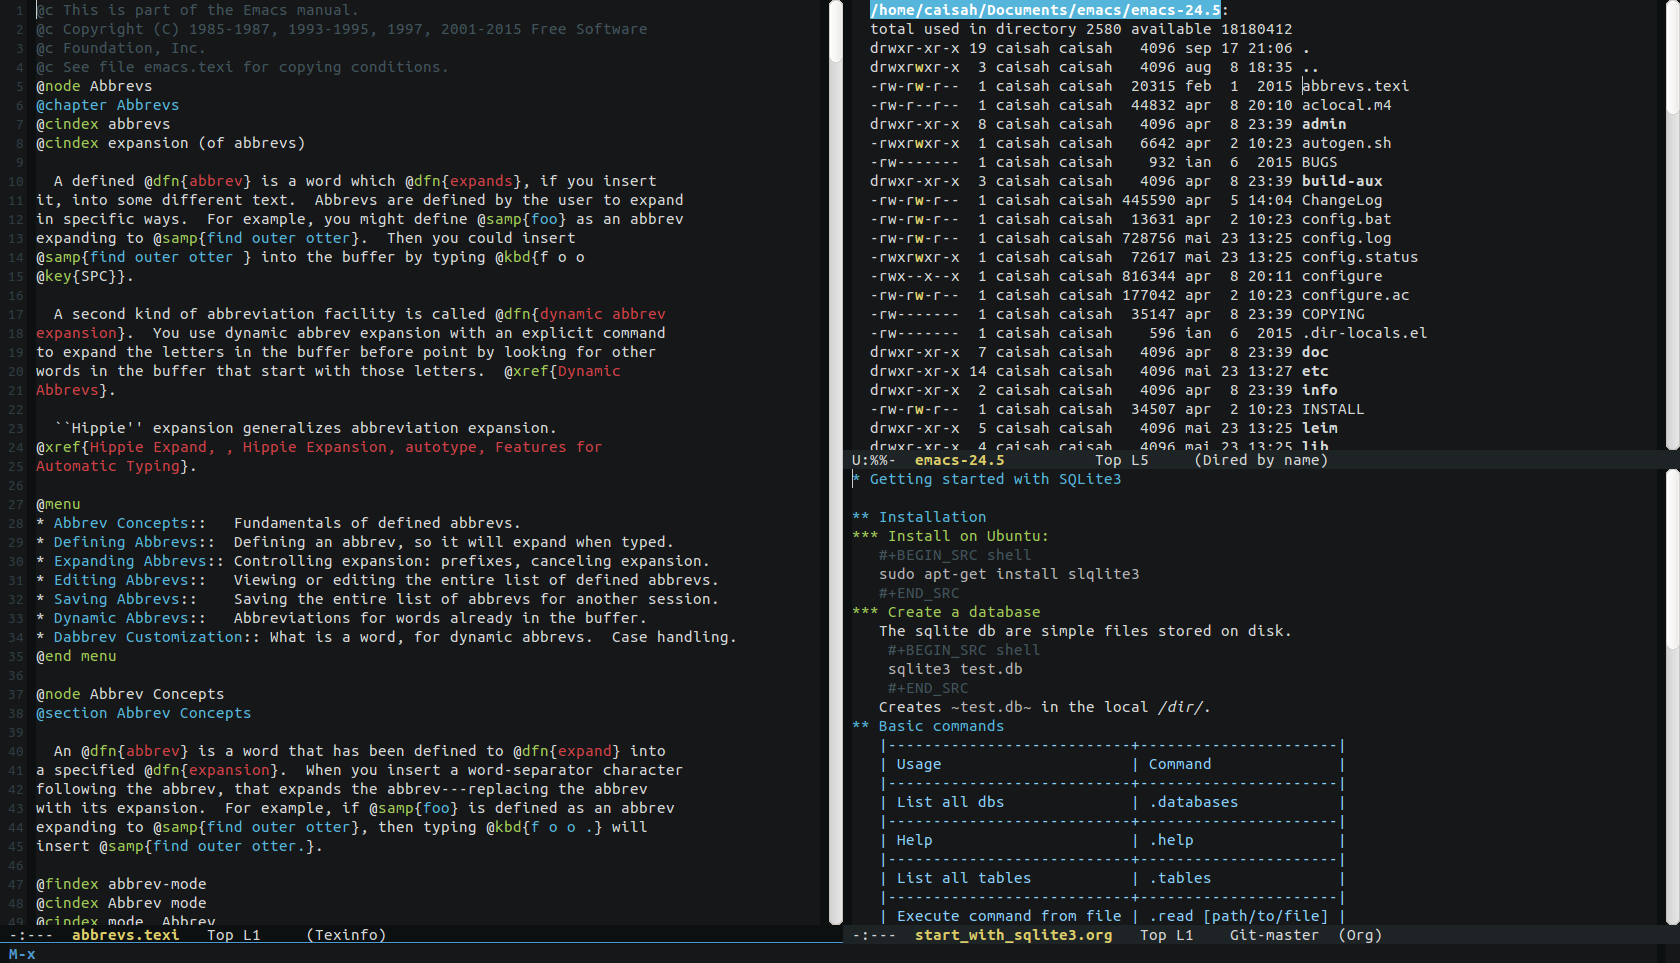
Task: Click the M-x minibuffer prompt
Action: pyautogui.click(x=22, y=954)
